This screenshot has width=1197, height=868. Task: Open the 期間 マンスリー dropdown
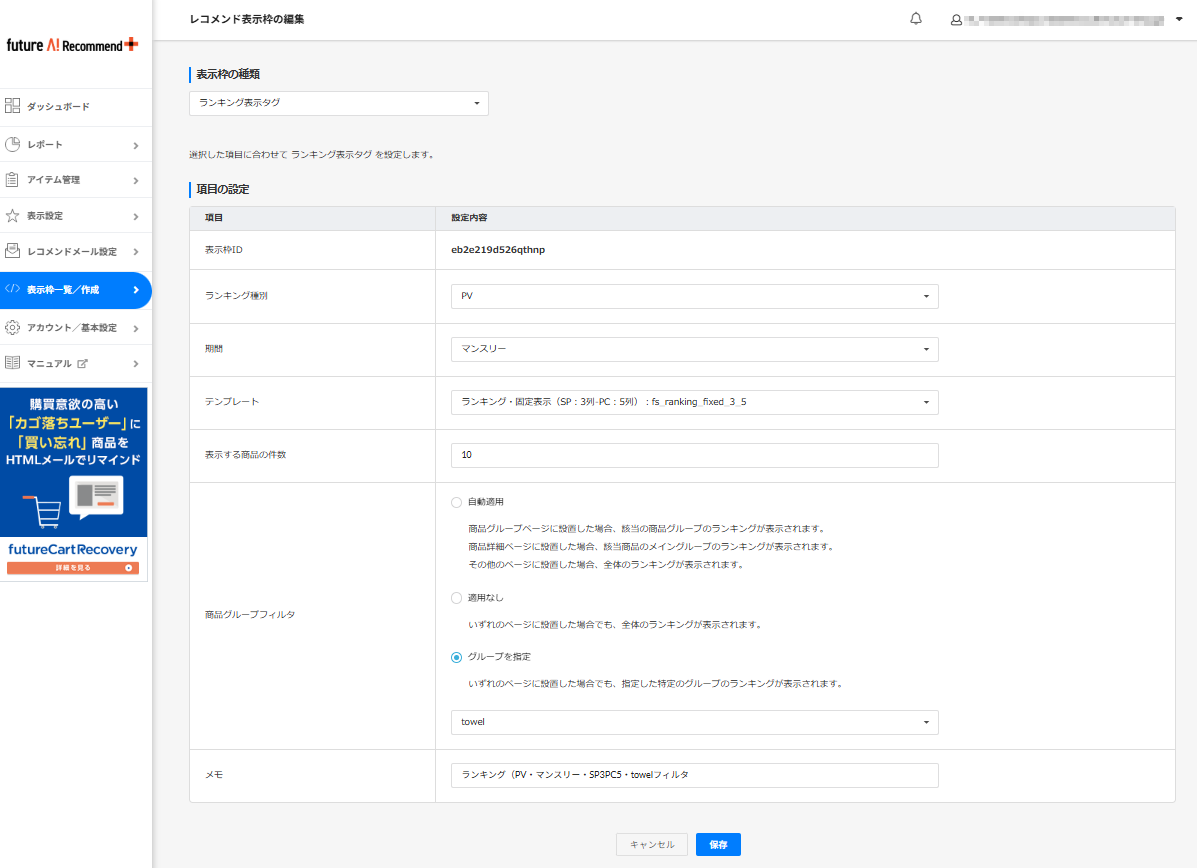pyautogui.click(x=694, y=349)
